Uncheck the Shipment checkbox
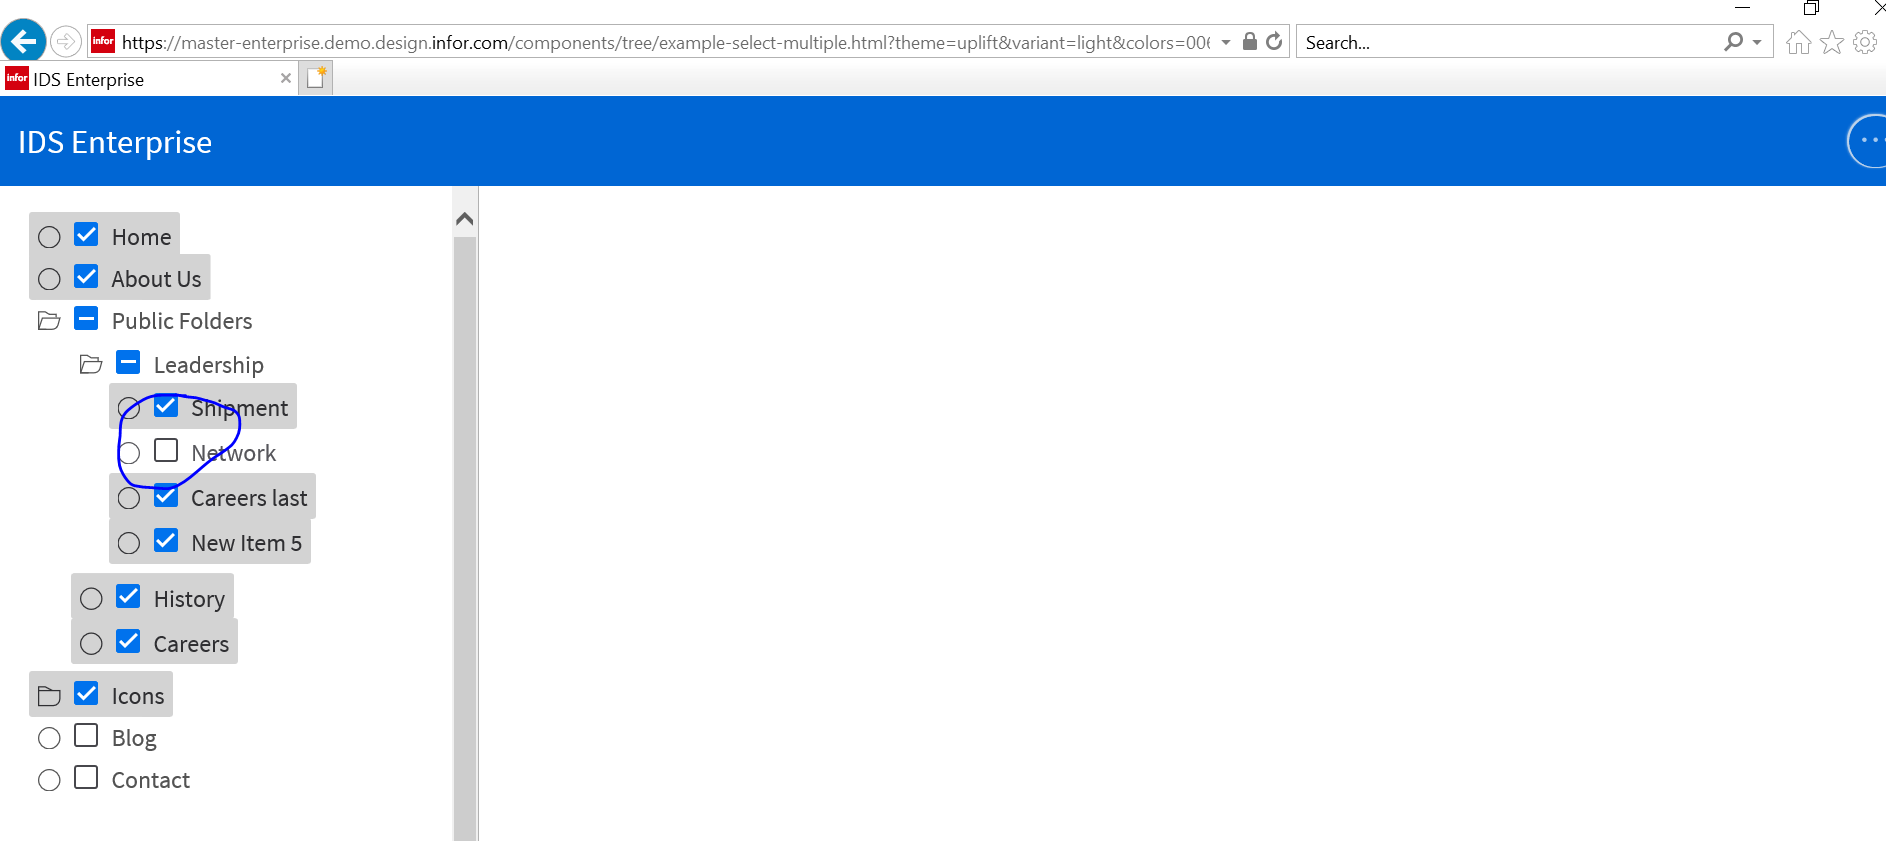This screenshot has width=1886, height=841. [x=166, y=406]
